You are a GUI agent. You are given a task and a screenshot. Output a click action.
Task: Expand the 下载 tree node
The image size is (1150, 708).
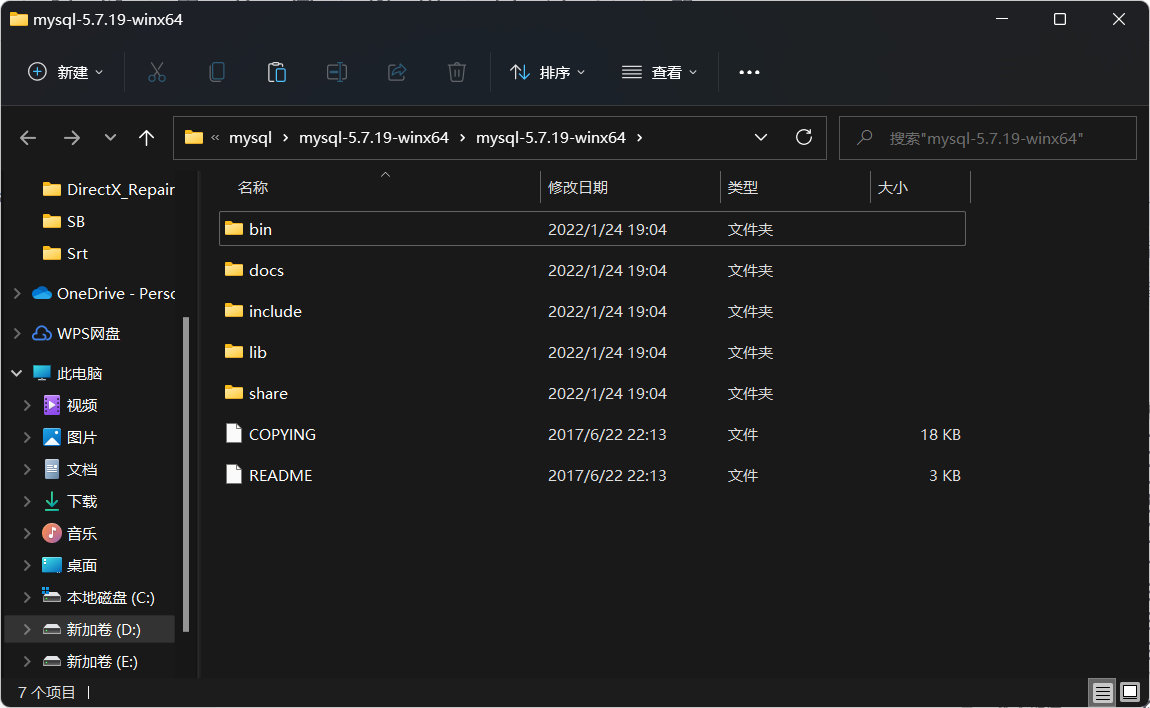tap(27, 501)
